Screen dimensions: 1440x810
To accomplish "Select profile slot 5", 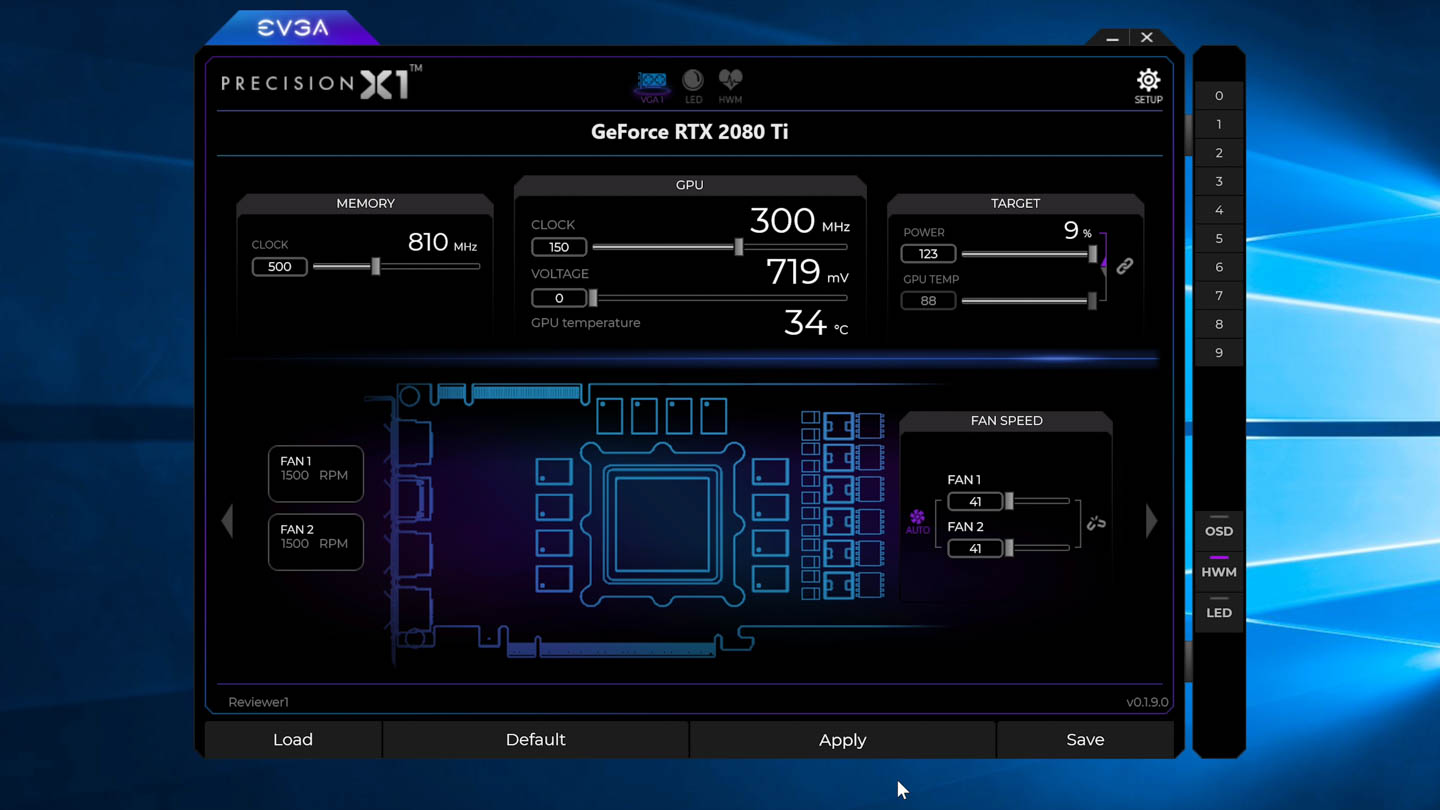I will (x=1219, y=239).
